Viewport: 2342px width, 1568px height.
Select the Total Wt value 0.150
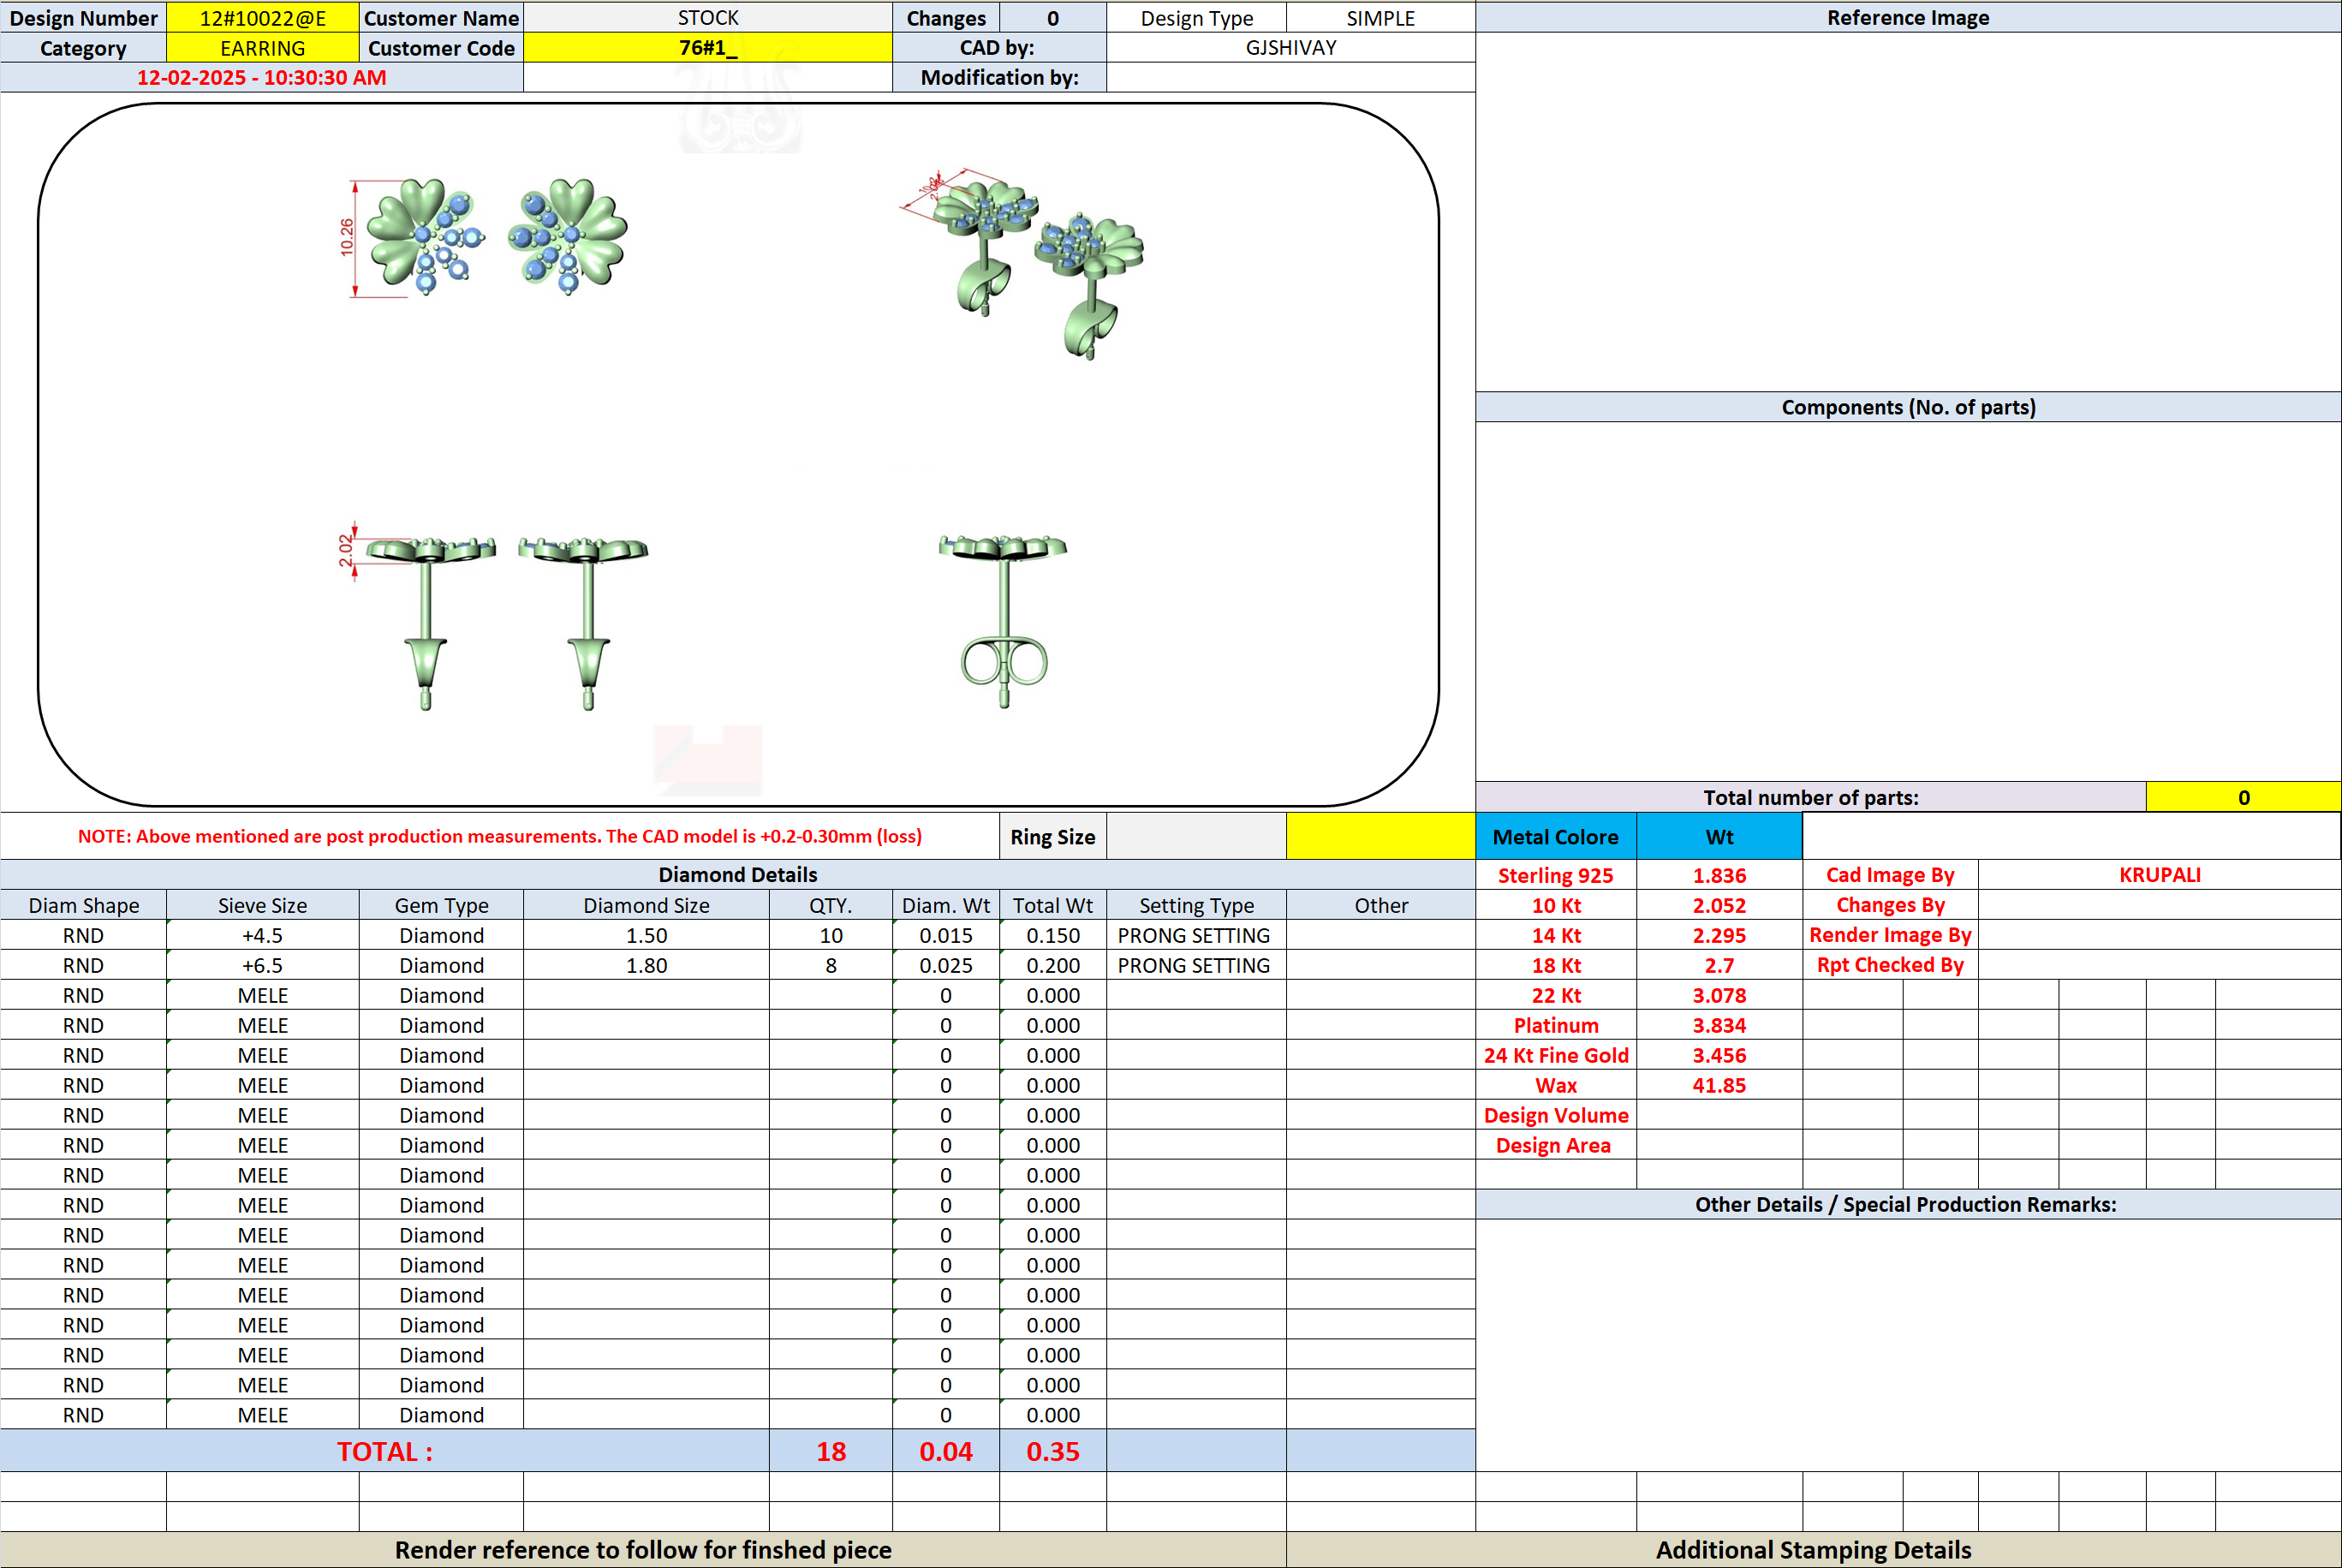click(1053, 935)
